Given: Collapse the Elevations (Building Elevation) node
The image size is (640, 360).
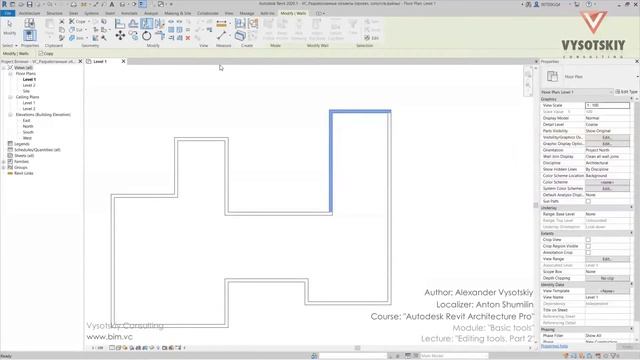Looking at the screenshot, I should coord(10,115).
